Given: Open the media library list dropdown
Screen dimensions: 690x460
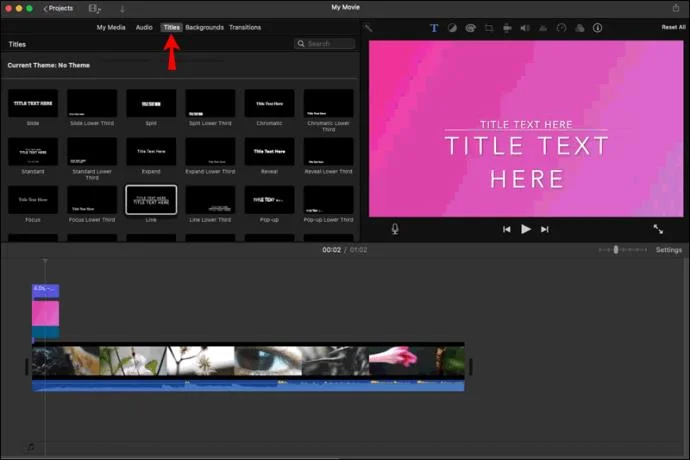Looking at the screenshot, I should 94,8.
